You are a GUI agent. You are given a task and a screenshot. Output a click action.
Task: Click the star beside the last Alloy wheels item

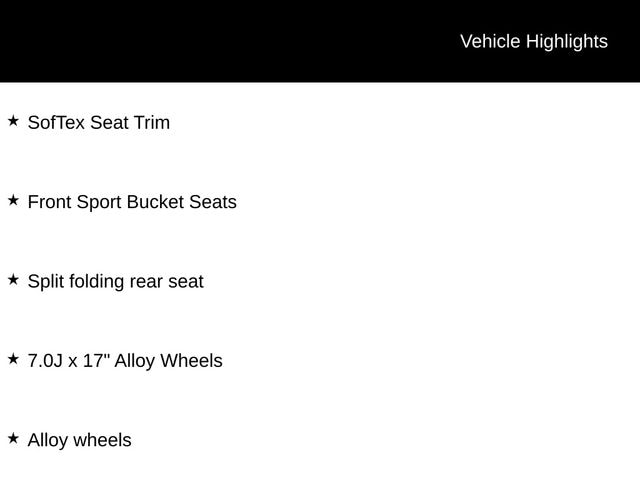click(13, 438)
